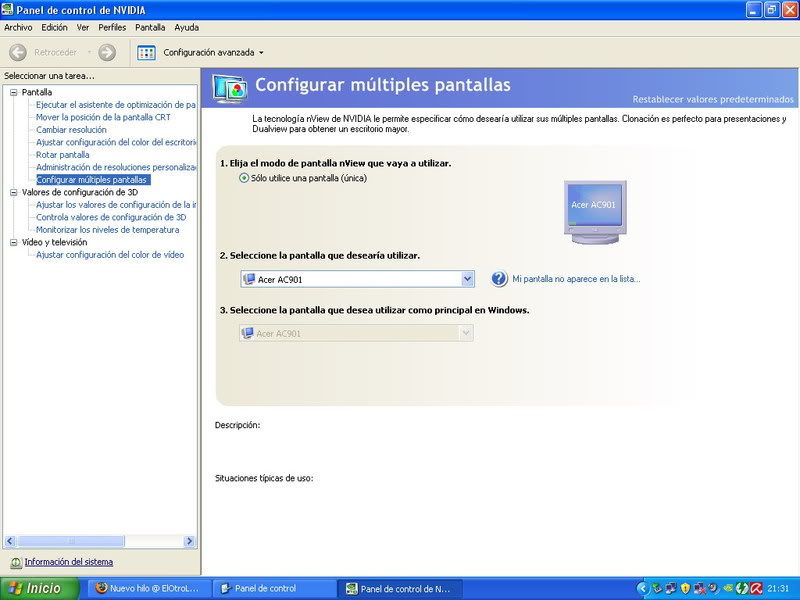Open the Back button history dropdown arrow
The height and width of the screenshot is (600, 800).
pyautogui.click(x=89, y=52)
